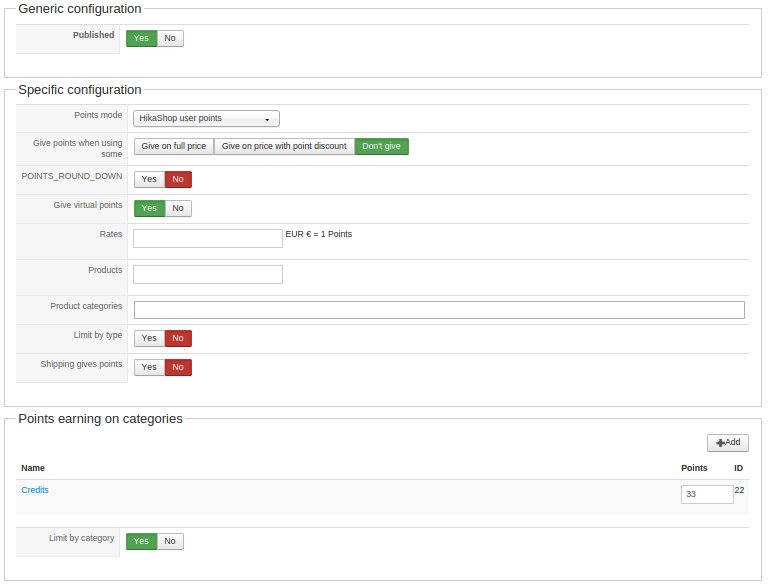Click the Add category button
The image size is (770, 585).
point(728,443)
